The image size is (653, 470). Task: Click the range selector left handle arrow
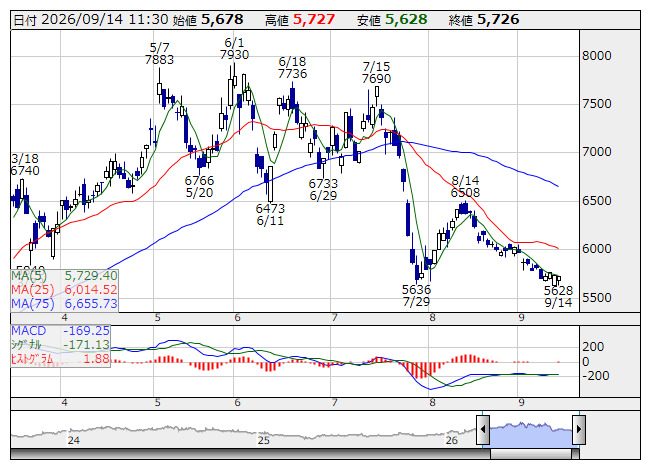coord(483,429)
